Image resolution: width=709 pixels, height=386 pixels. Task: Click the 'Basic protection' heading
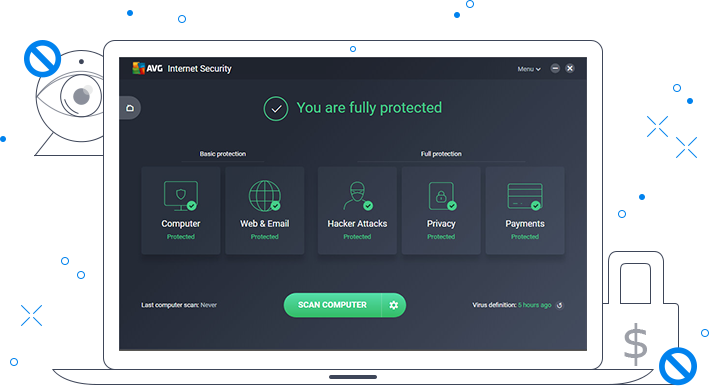coord(223,154)
